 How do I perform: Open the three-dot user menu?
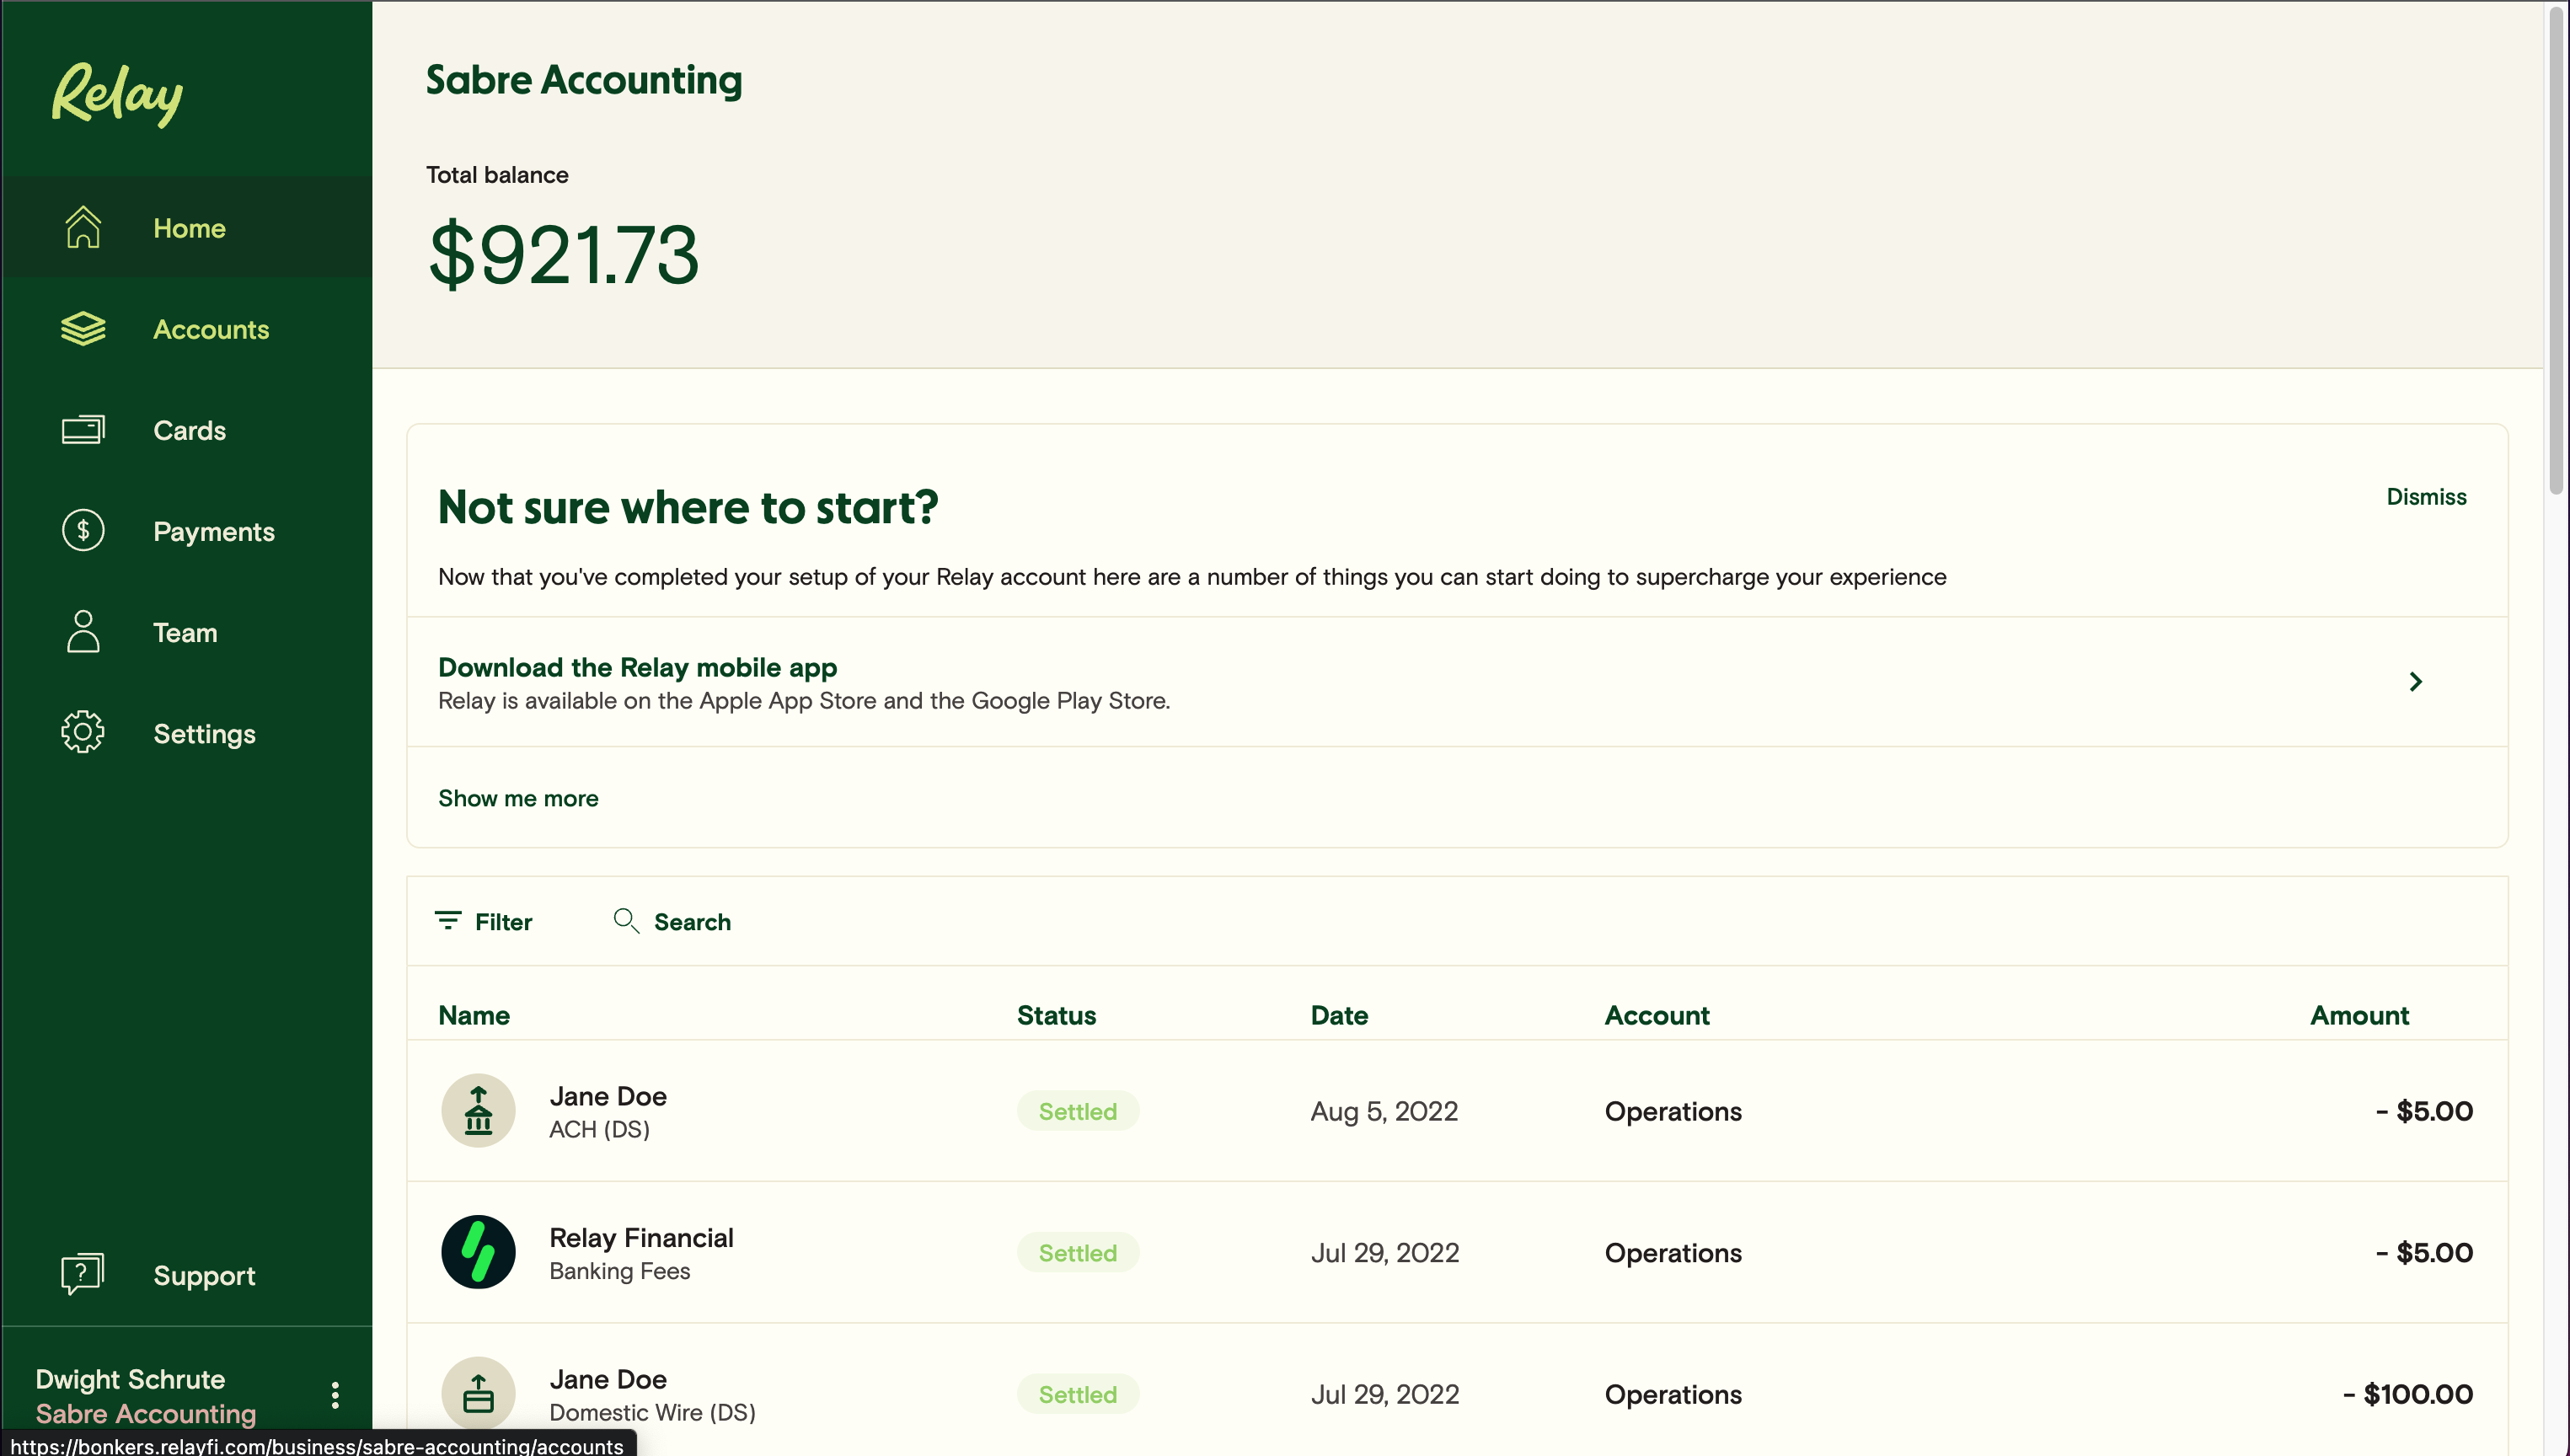coord(335,1395)
